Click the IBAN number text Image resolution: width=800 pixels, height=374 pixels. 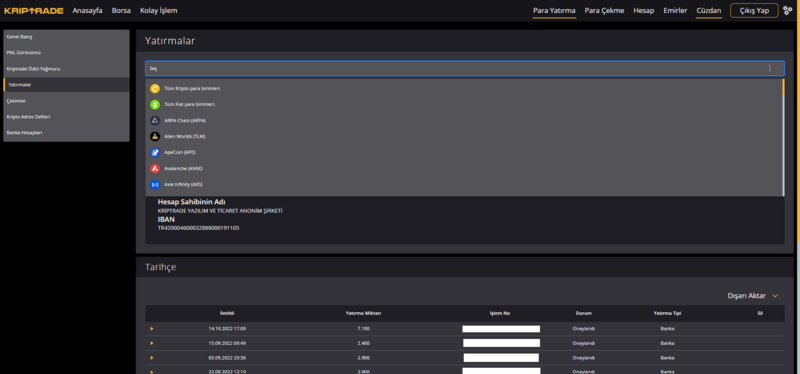pyautogui.click(x=198, y=228)
